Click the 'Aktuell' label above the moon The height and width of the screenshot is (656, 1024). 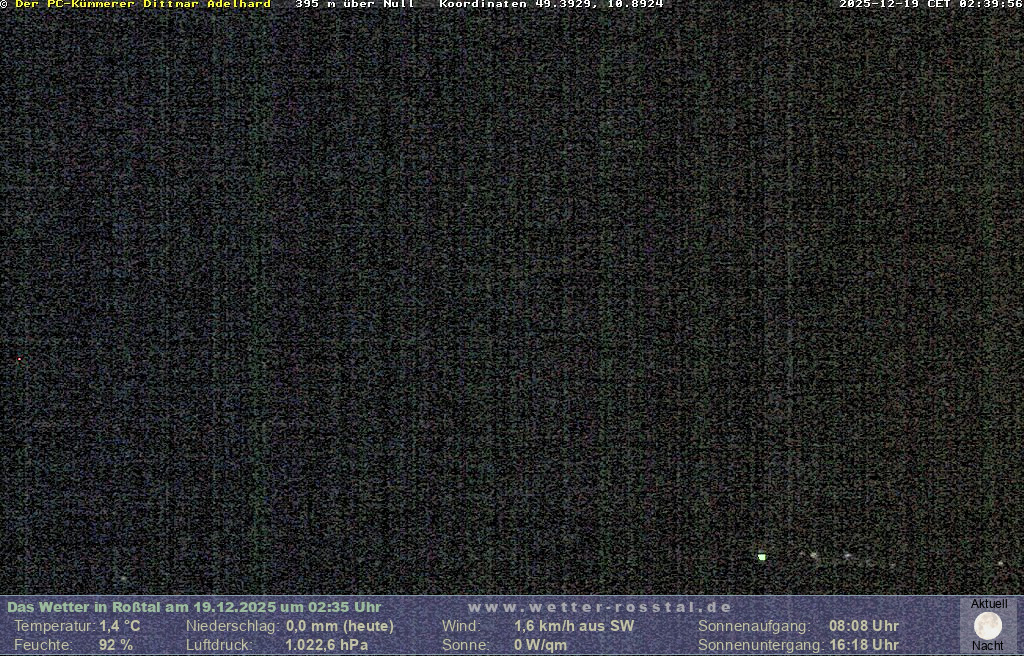point(989,604)
